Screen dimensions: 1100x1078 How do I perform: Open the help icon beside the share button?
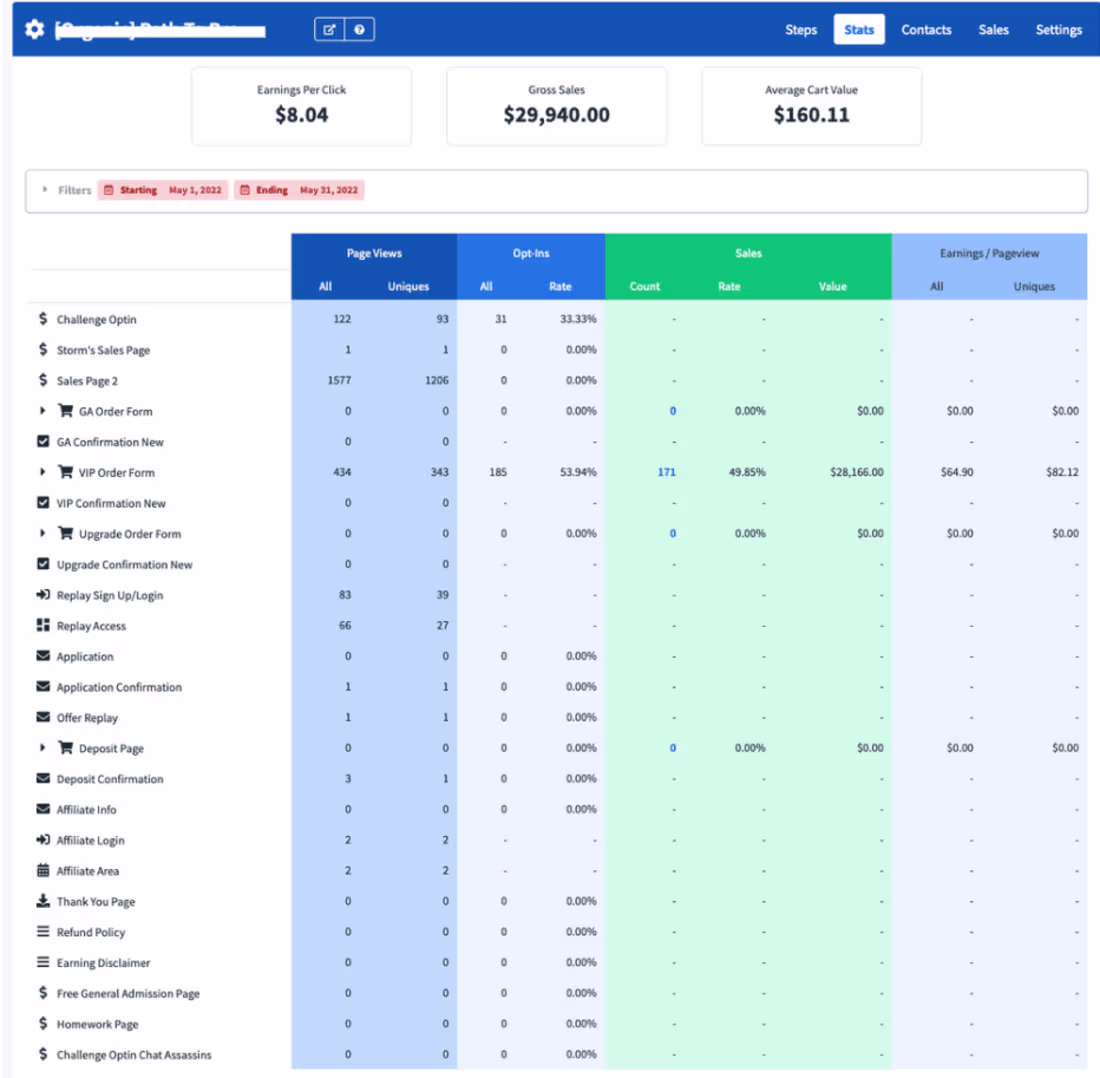(360, 29)
